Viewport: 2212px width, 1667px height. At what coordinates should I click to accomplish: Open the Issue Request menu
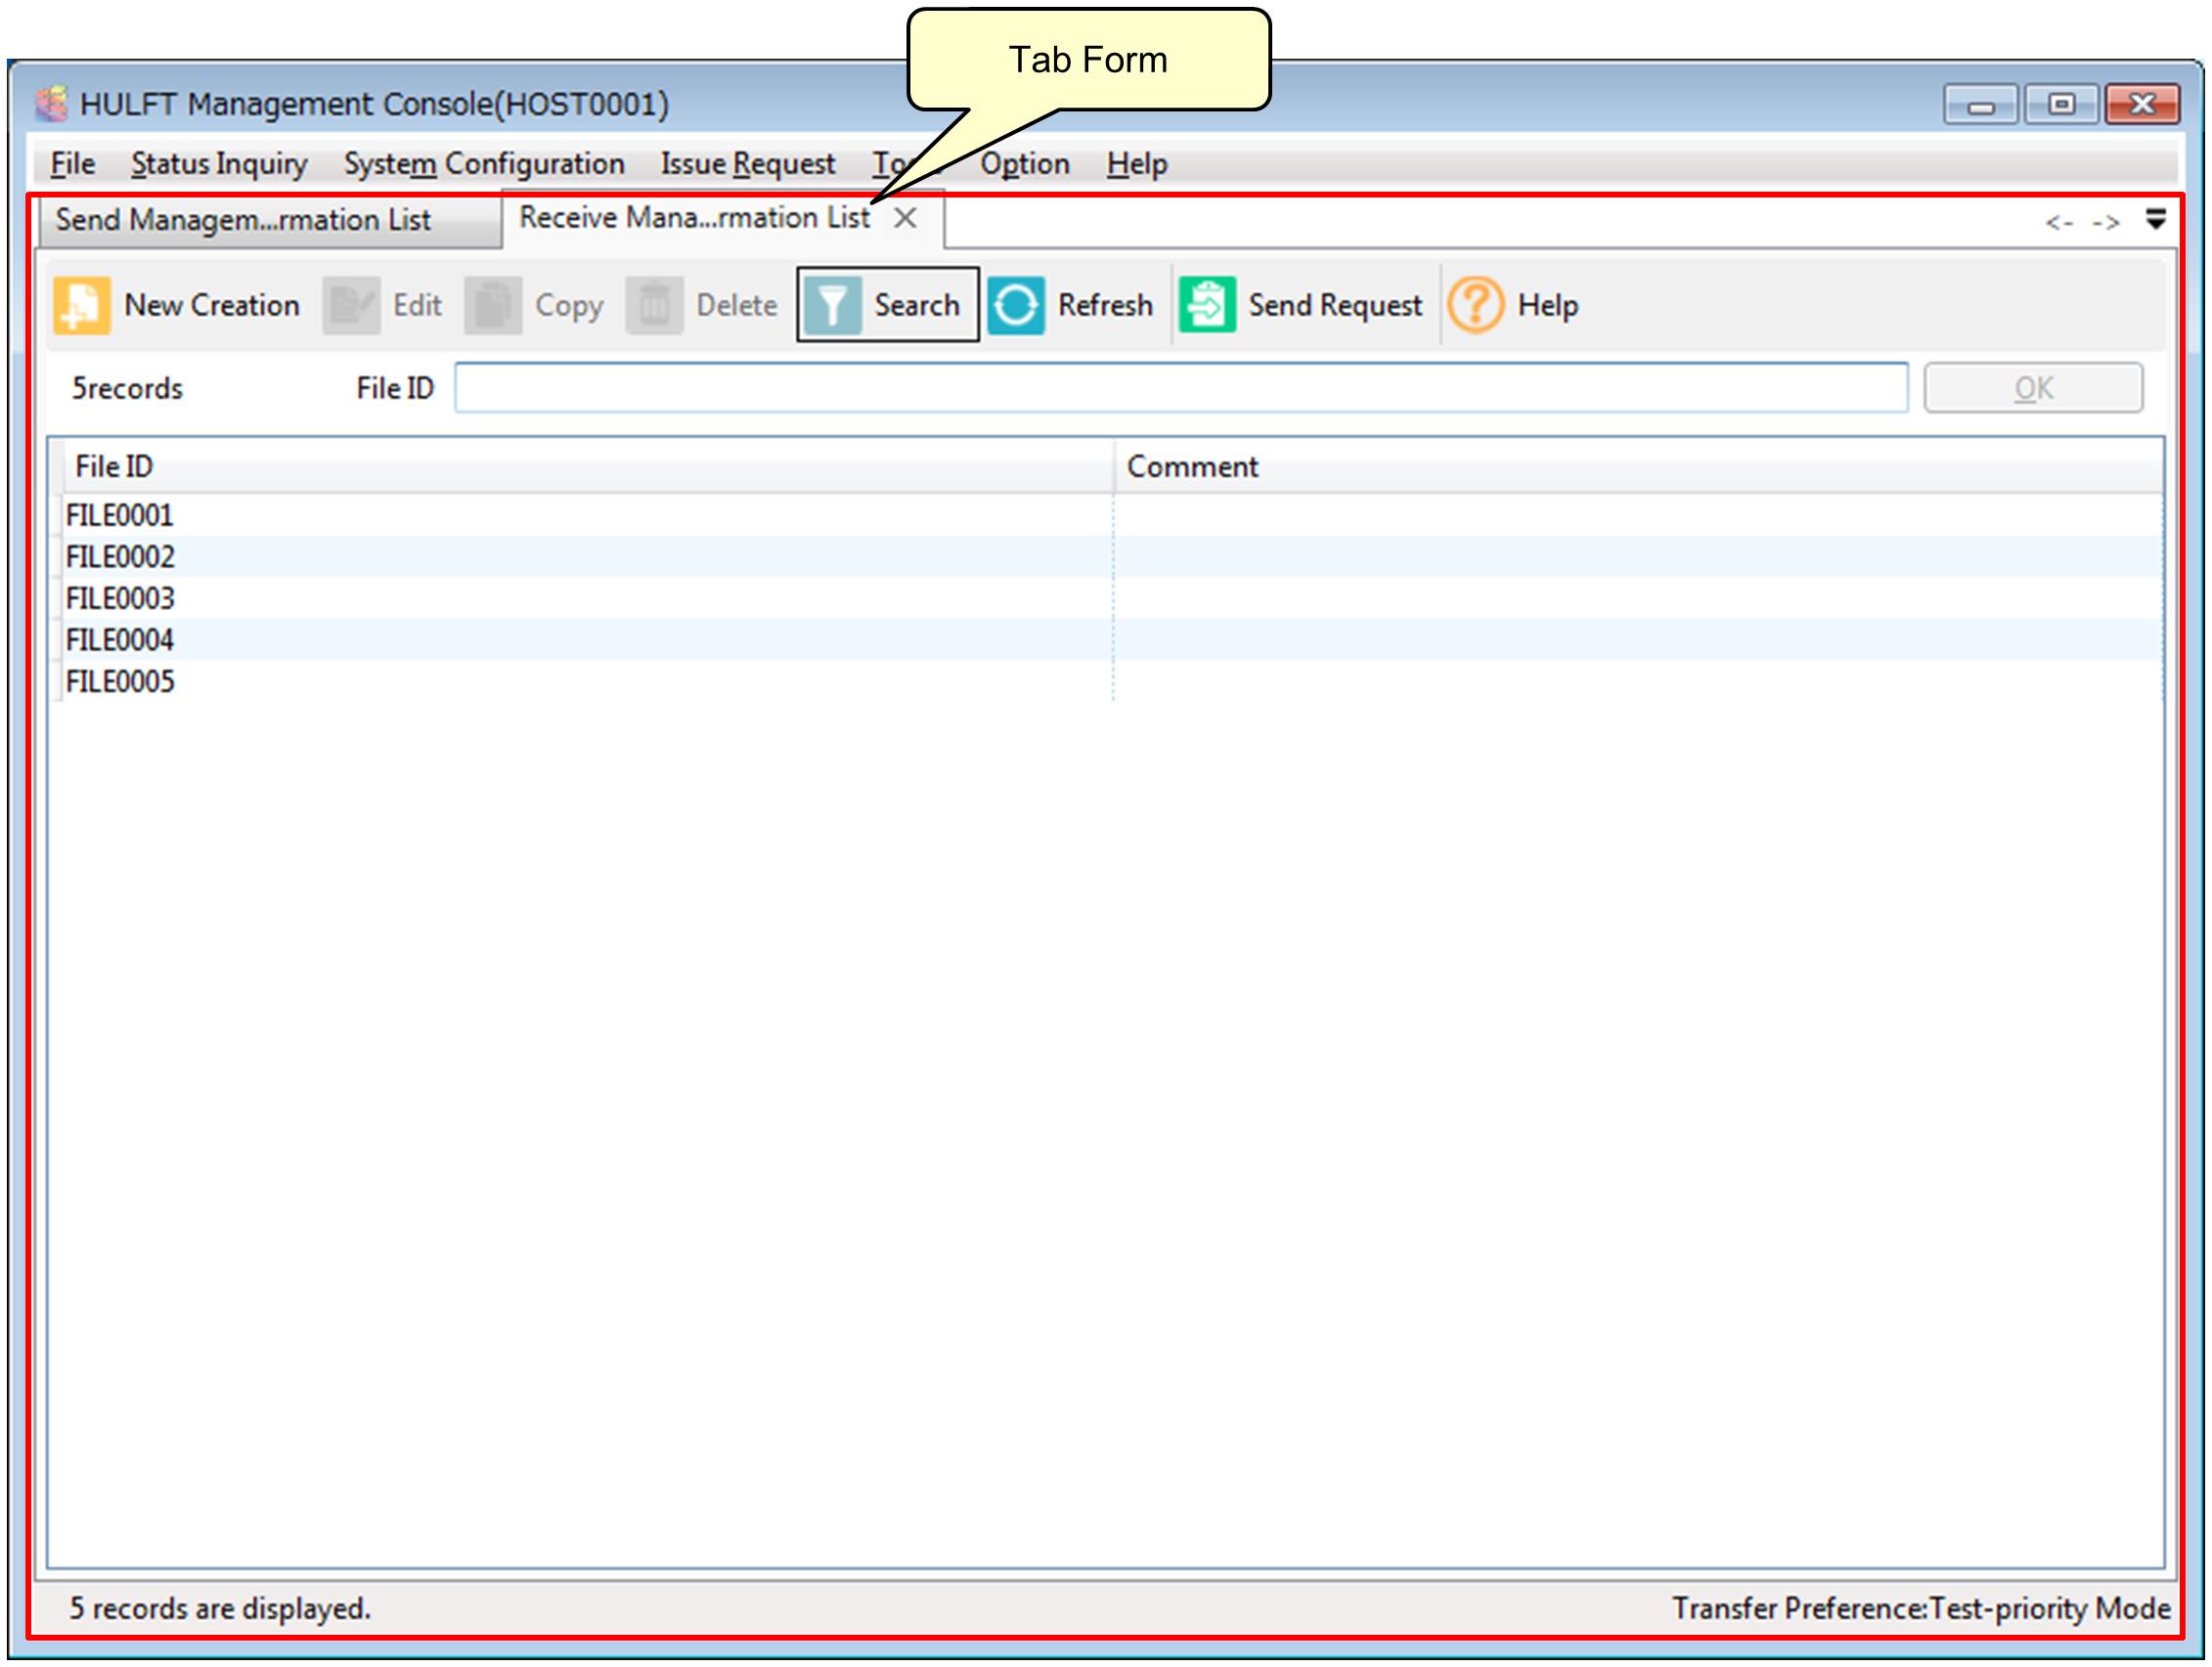click(x=747, y=163)
